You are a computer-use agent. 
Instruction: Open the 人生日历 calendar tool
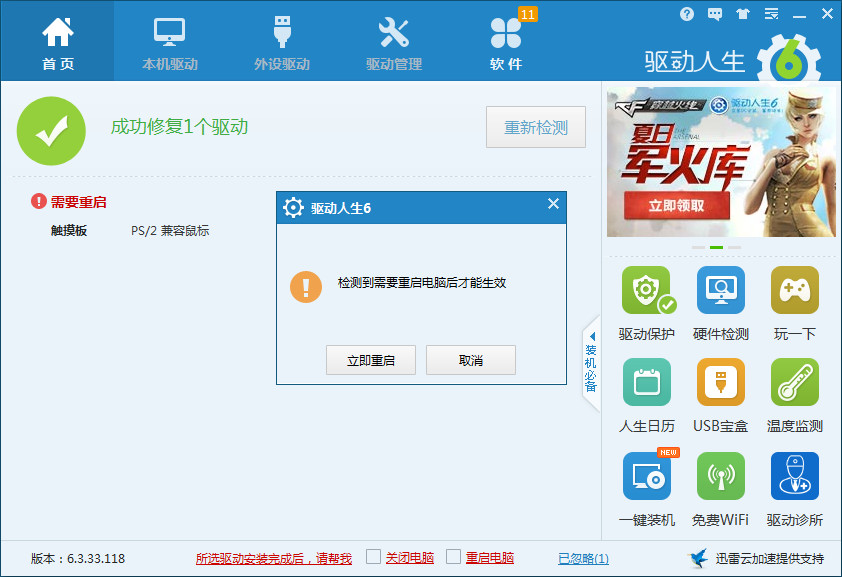pos(647,382)
